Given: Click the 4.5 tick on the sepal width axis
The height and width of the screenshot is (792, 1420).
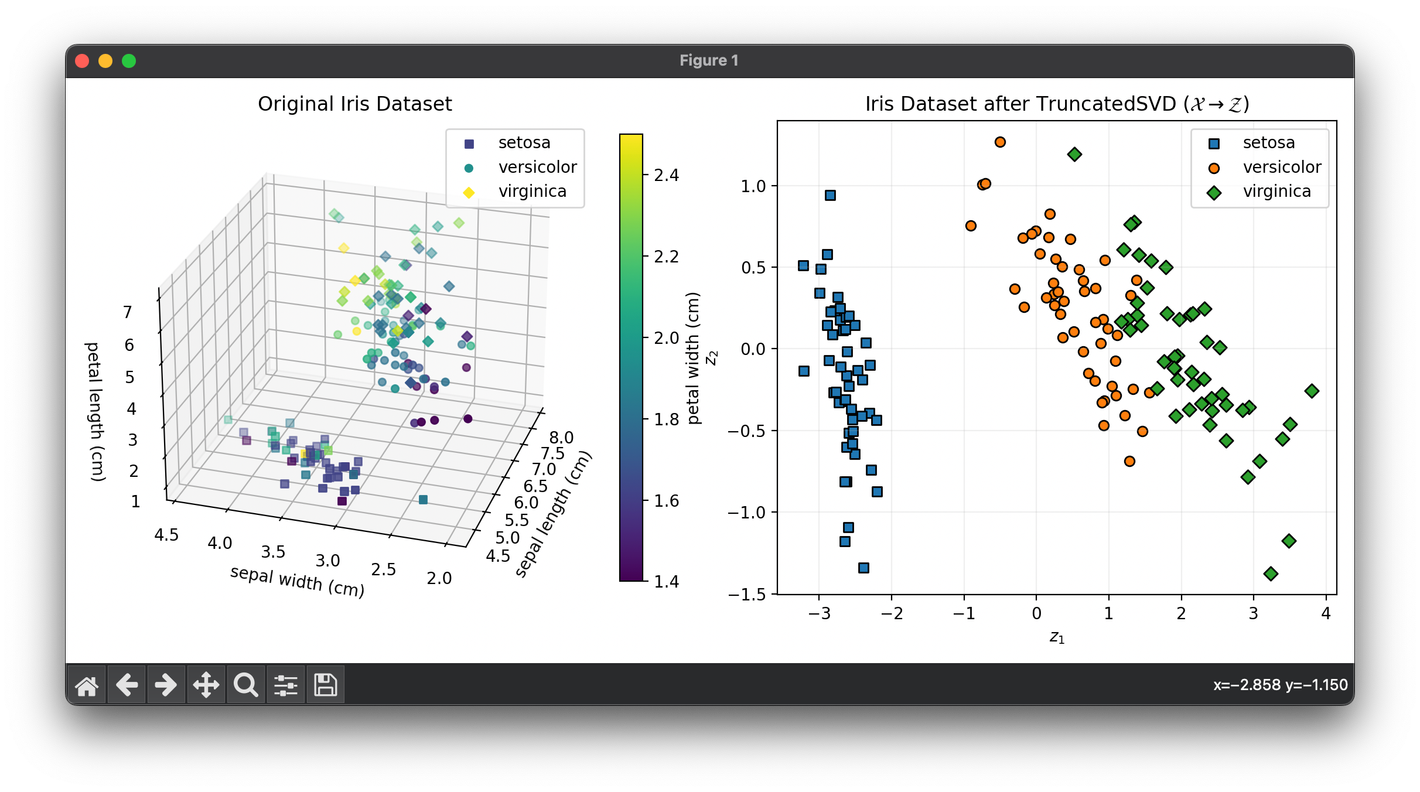Looking at the screenshot, I should (167, 534).
